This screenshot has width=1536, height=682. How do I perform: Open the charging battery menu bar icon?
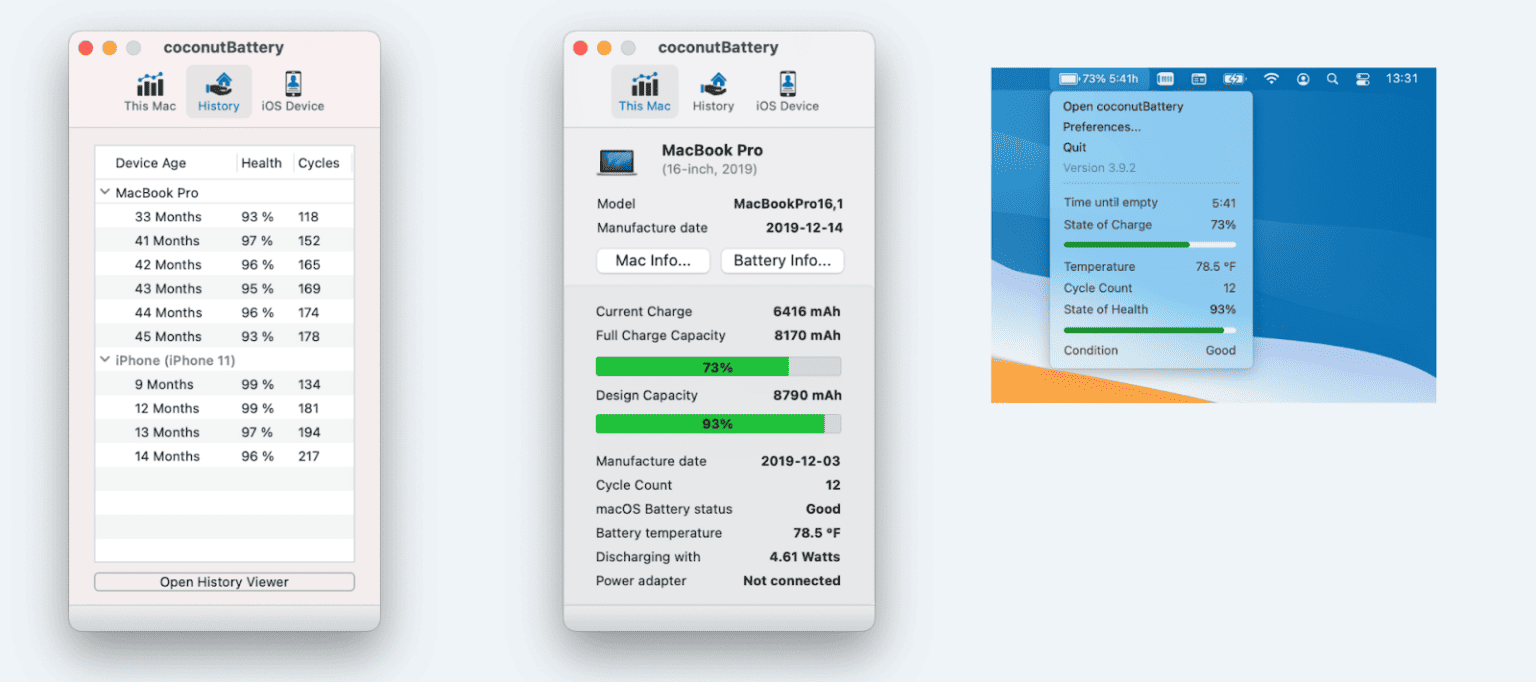[x=1234, y=78]
